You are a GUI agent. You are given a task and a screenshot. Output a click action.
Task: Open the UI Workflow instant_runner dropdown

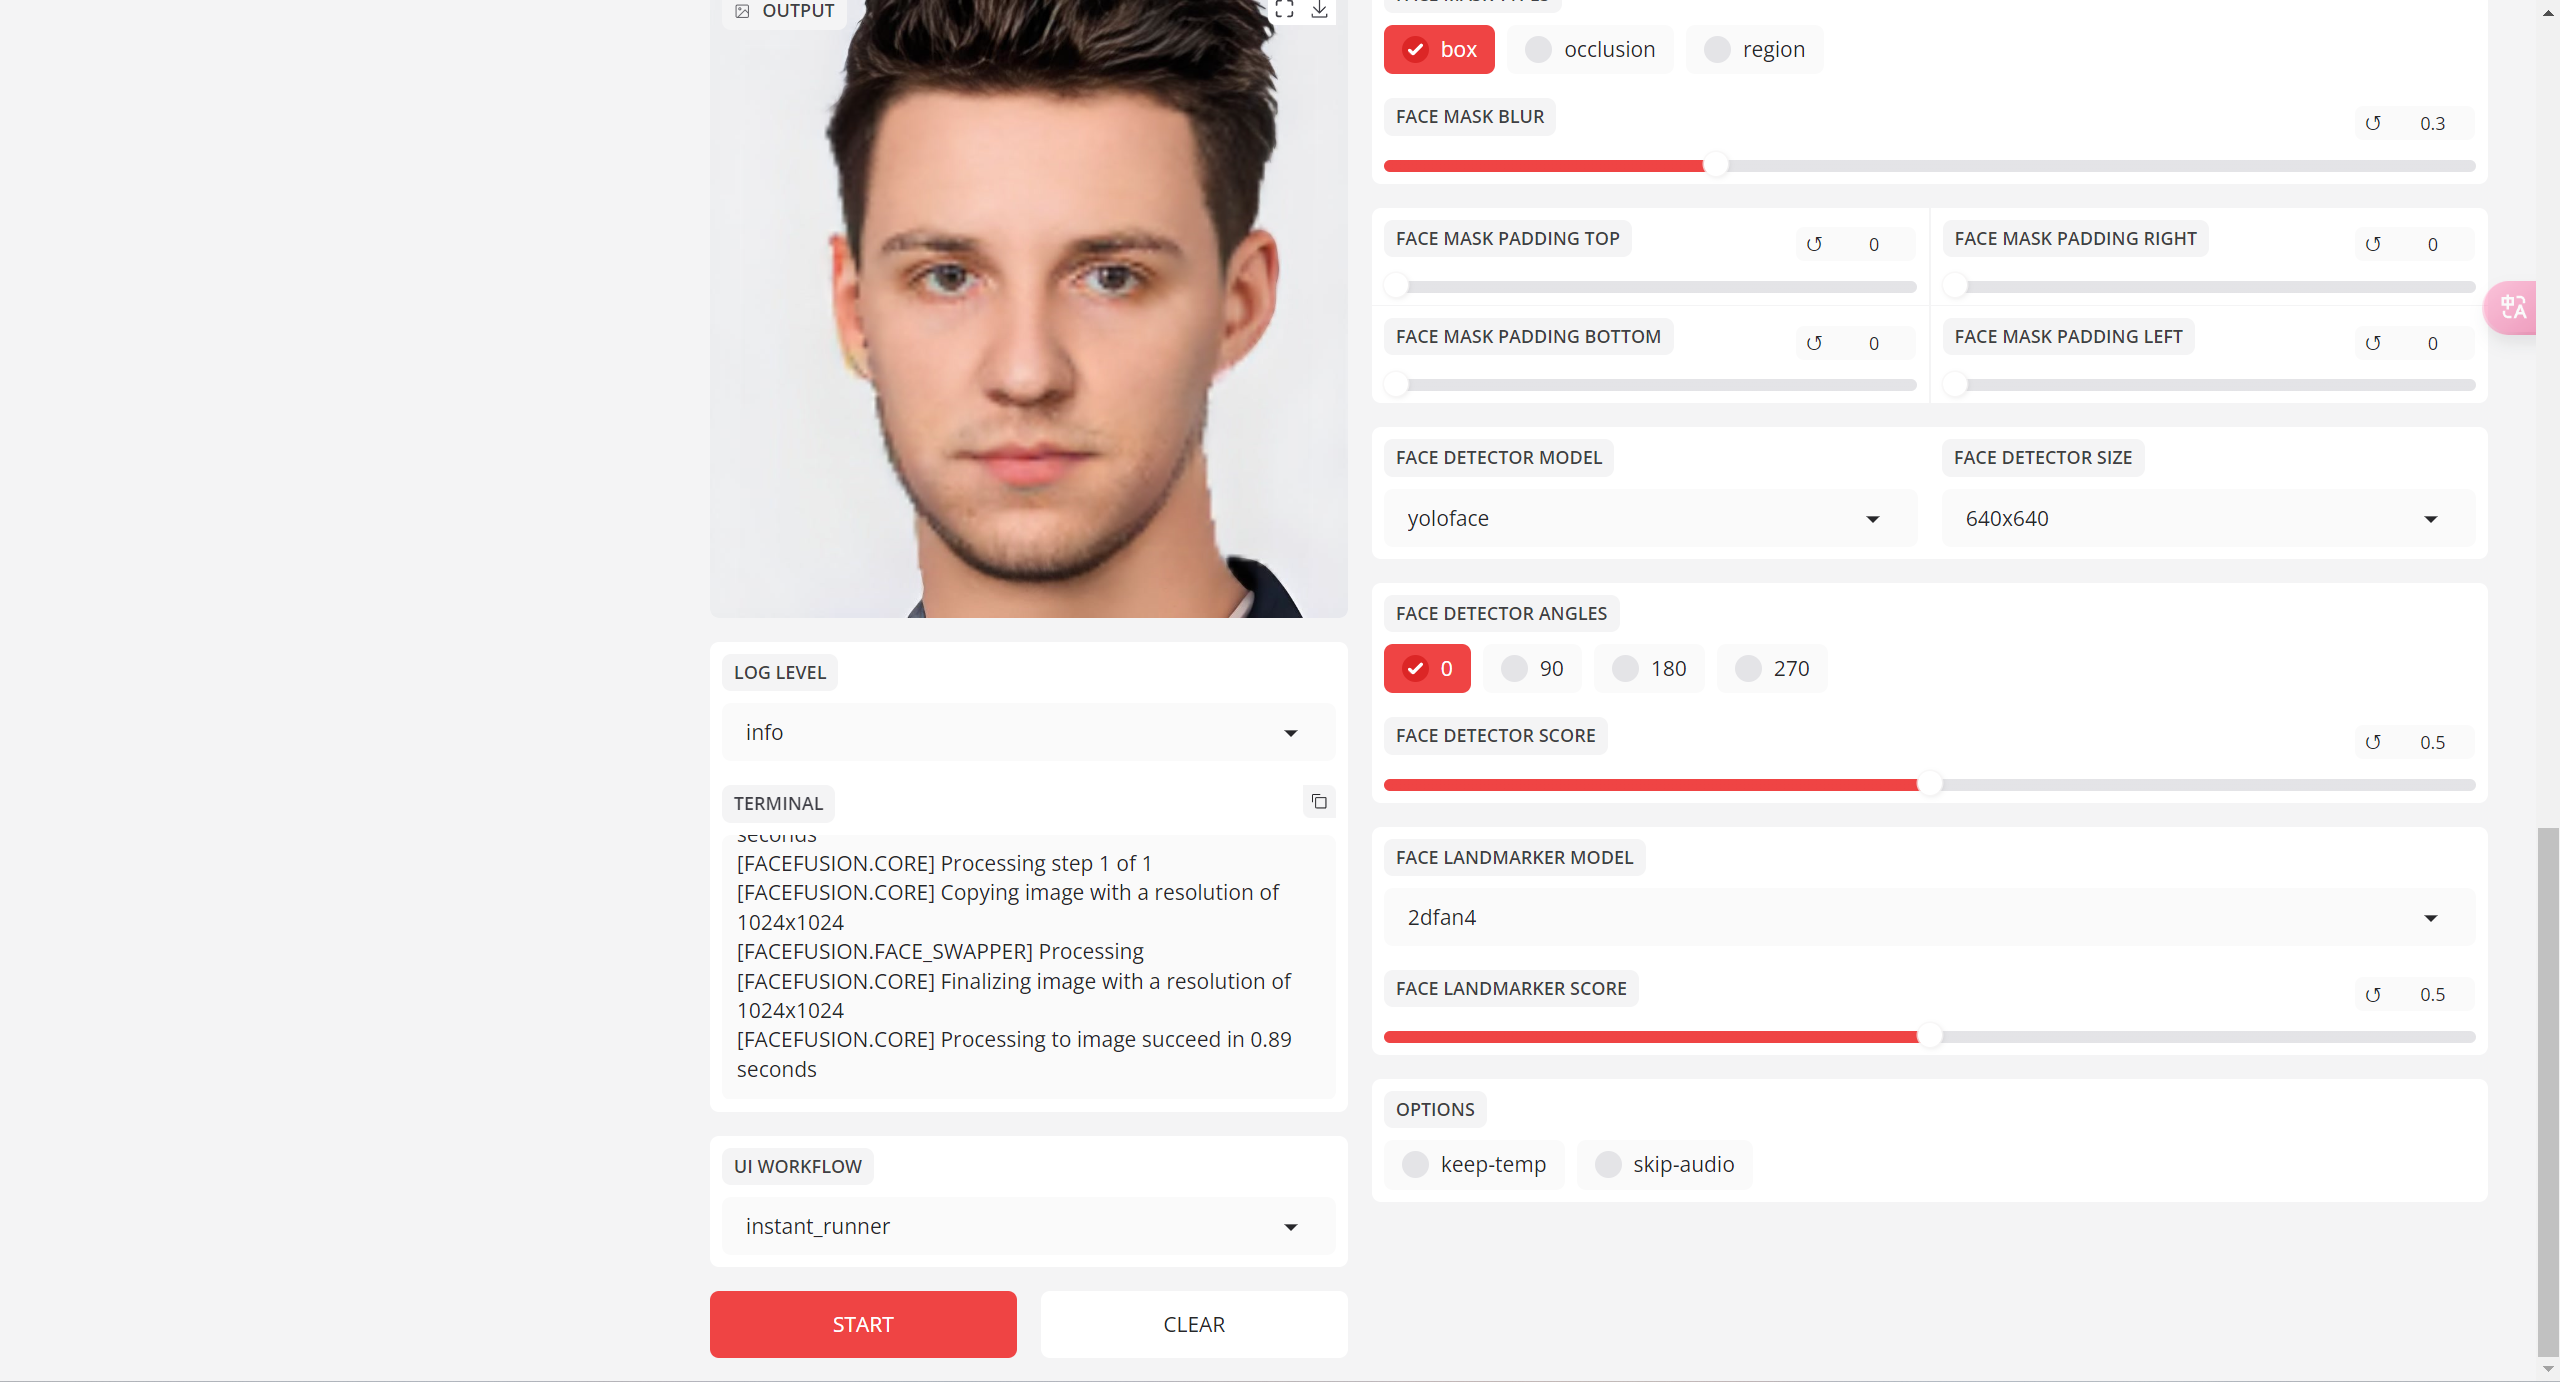point(1028,1227)
